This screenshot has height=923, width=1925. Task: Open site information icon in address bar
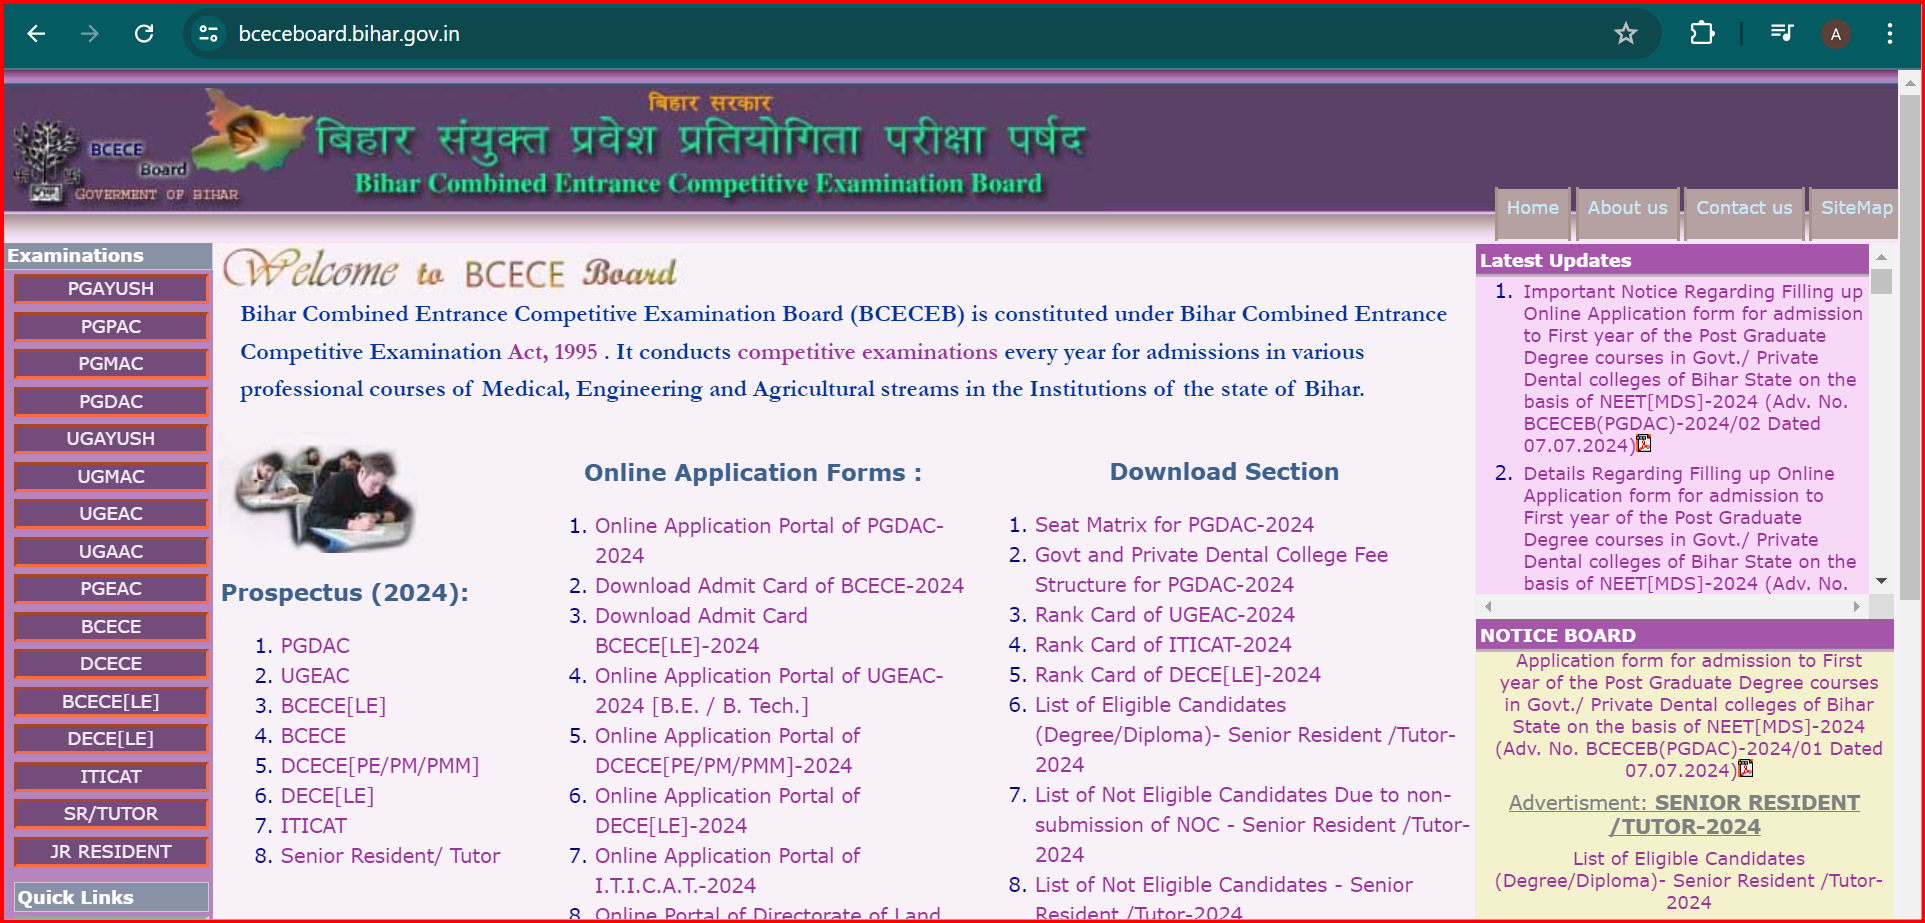(x=208, y=34)
